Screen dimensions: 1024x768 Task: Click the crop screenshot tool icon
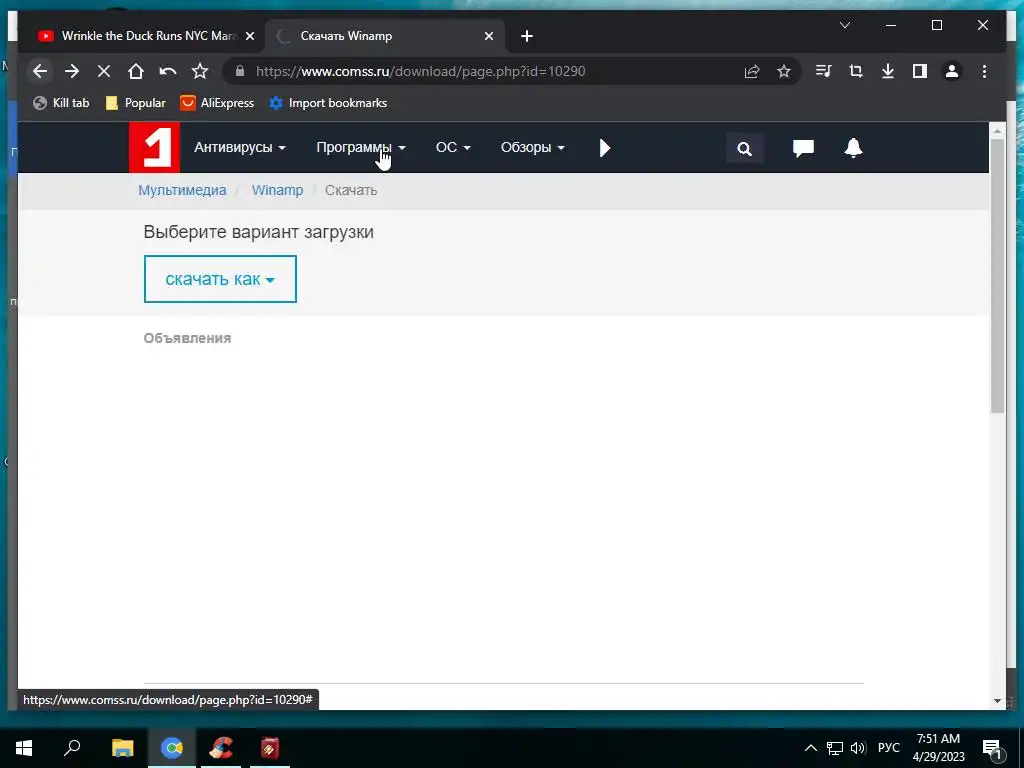click(856, 71)
